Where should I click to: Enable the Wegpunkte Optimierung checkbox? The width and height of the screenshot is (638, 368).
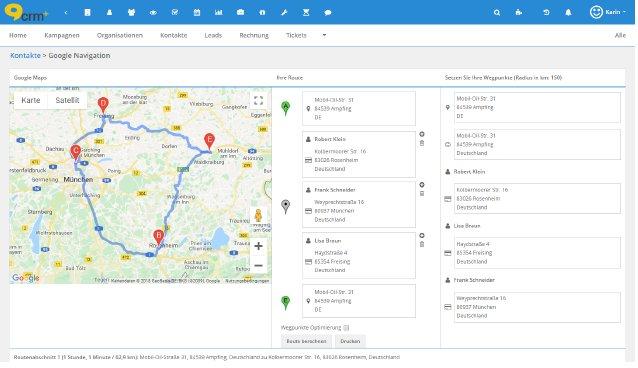(346, 328)
